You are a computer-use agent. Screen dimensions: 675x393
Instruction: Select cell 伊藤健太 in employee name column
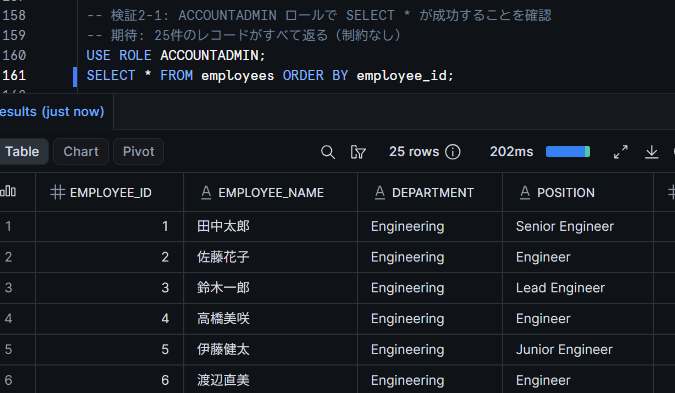(270, 349)
